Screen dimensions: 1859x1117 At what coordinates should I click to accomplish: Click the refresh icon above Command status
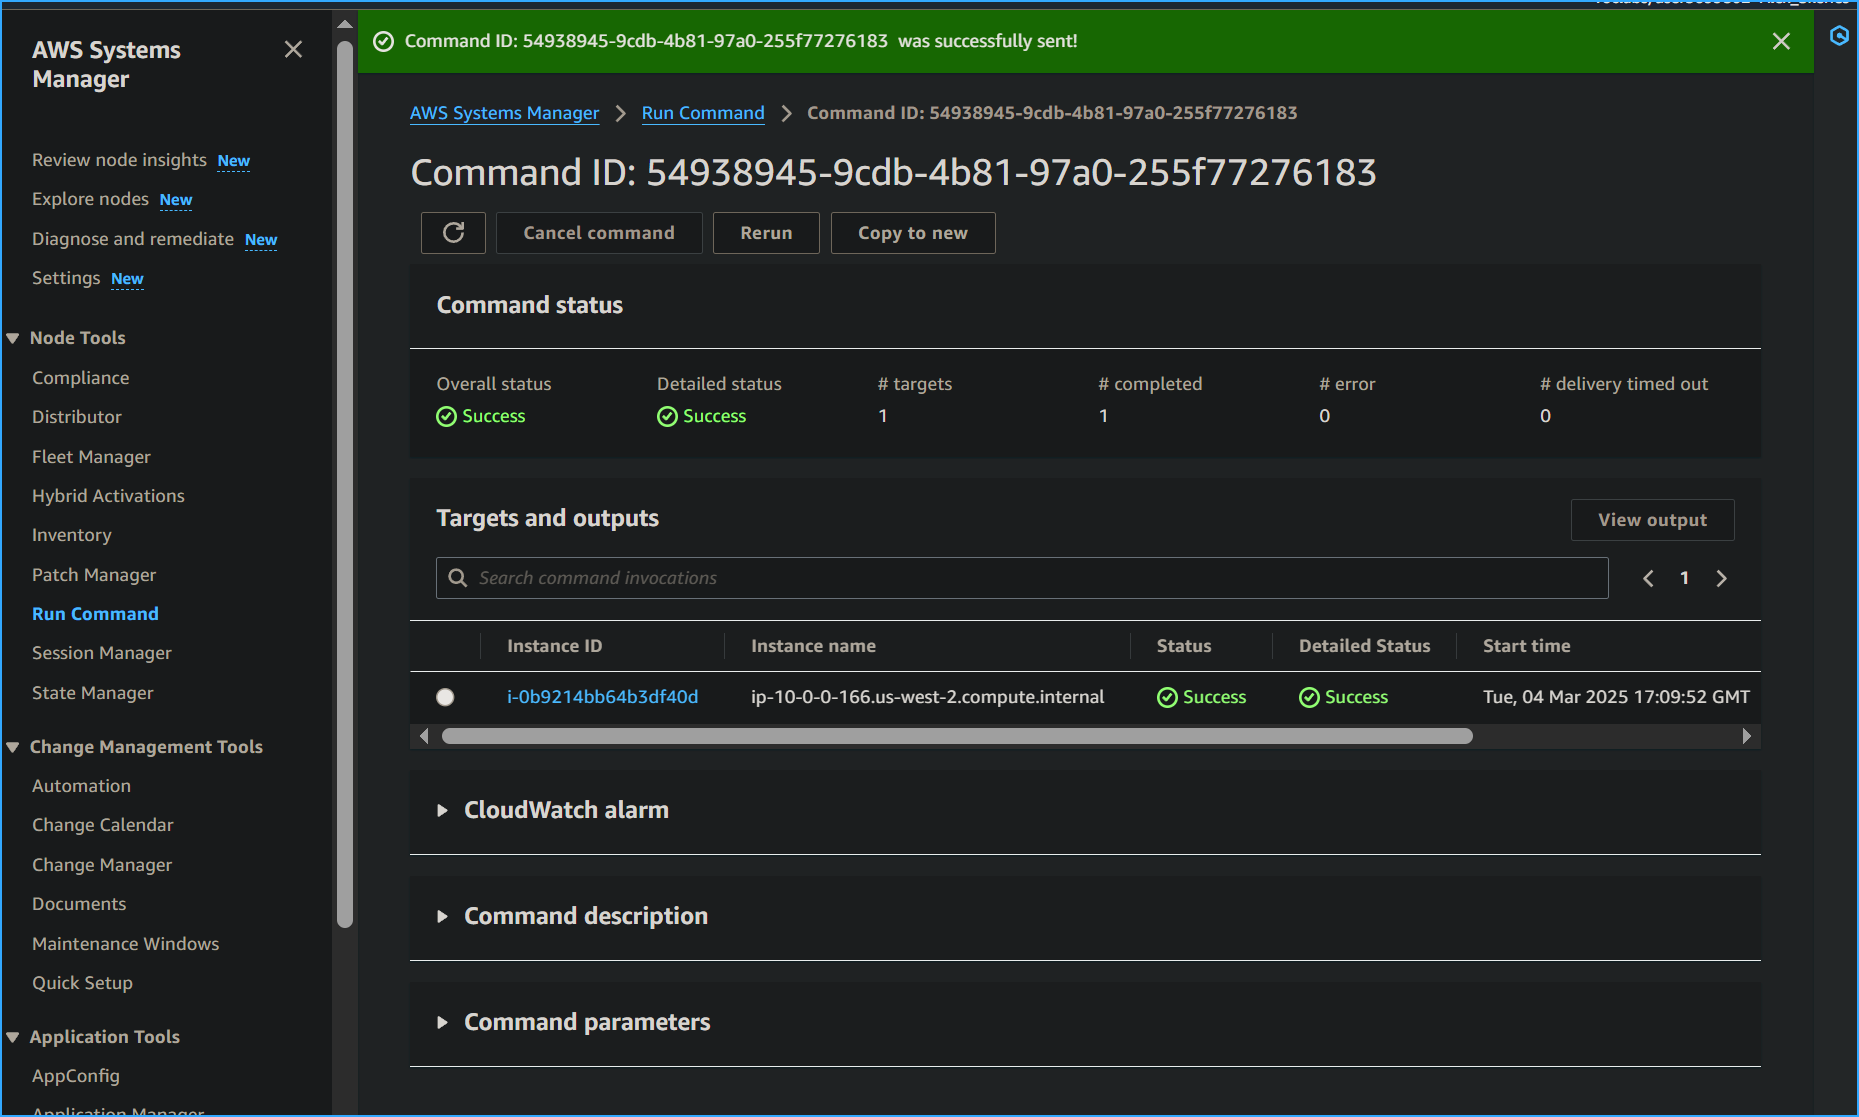click(453, 232)
